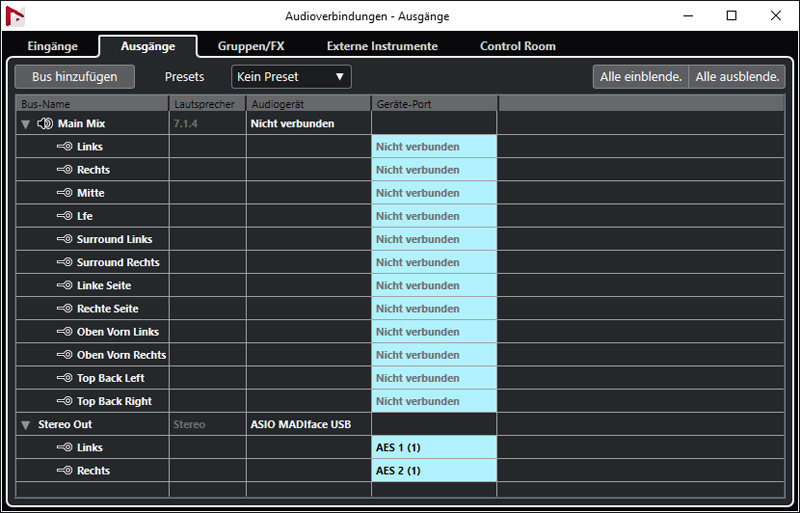
Task: Click the Nuendo application logo in title bar
Action: pos(16,17)
